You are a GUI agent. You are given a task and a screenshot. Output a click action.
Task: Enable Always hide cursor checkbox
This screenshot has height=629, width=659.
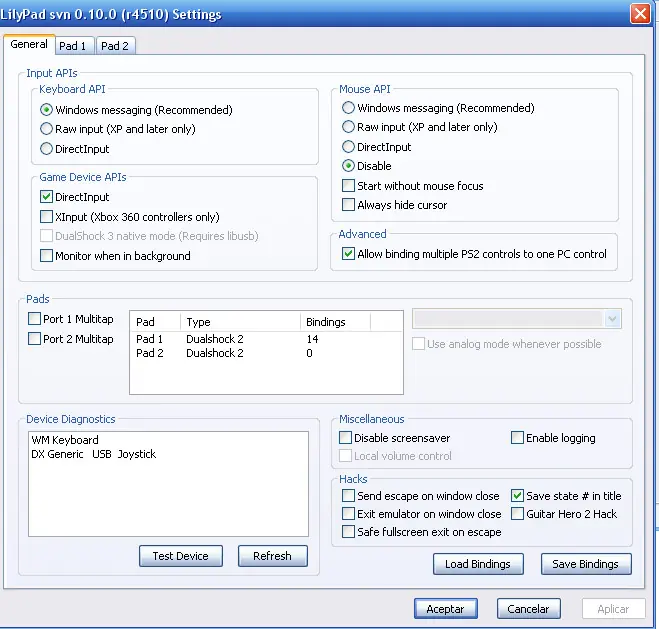[x=348, y=205]
